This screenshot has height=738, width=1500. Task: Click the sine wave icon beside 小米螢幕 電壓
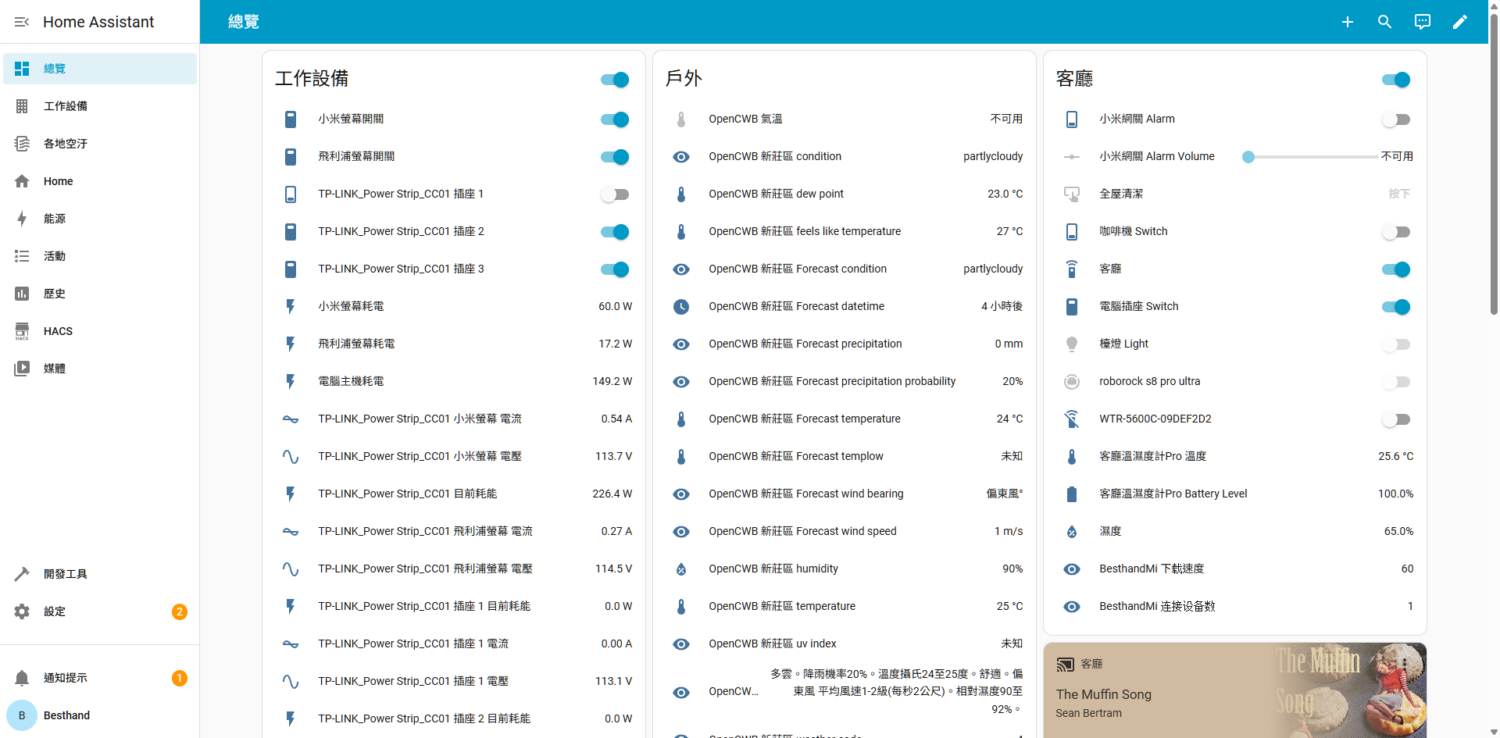290,456
